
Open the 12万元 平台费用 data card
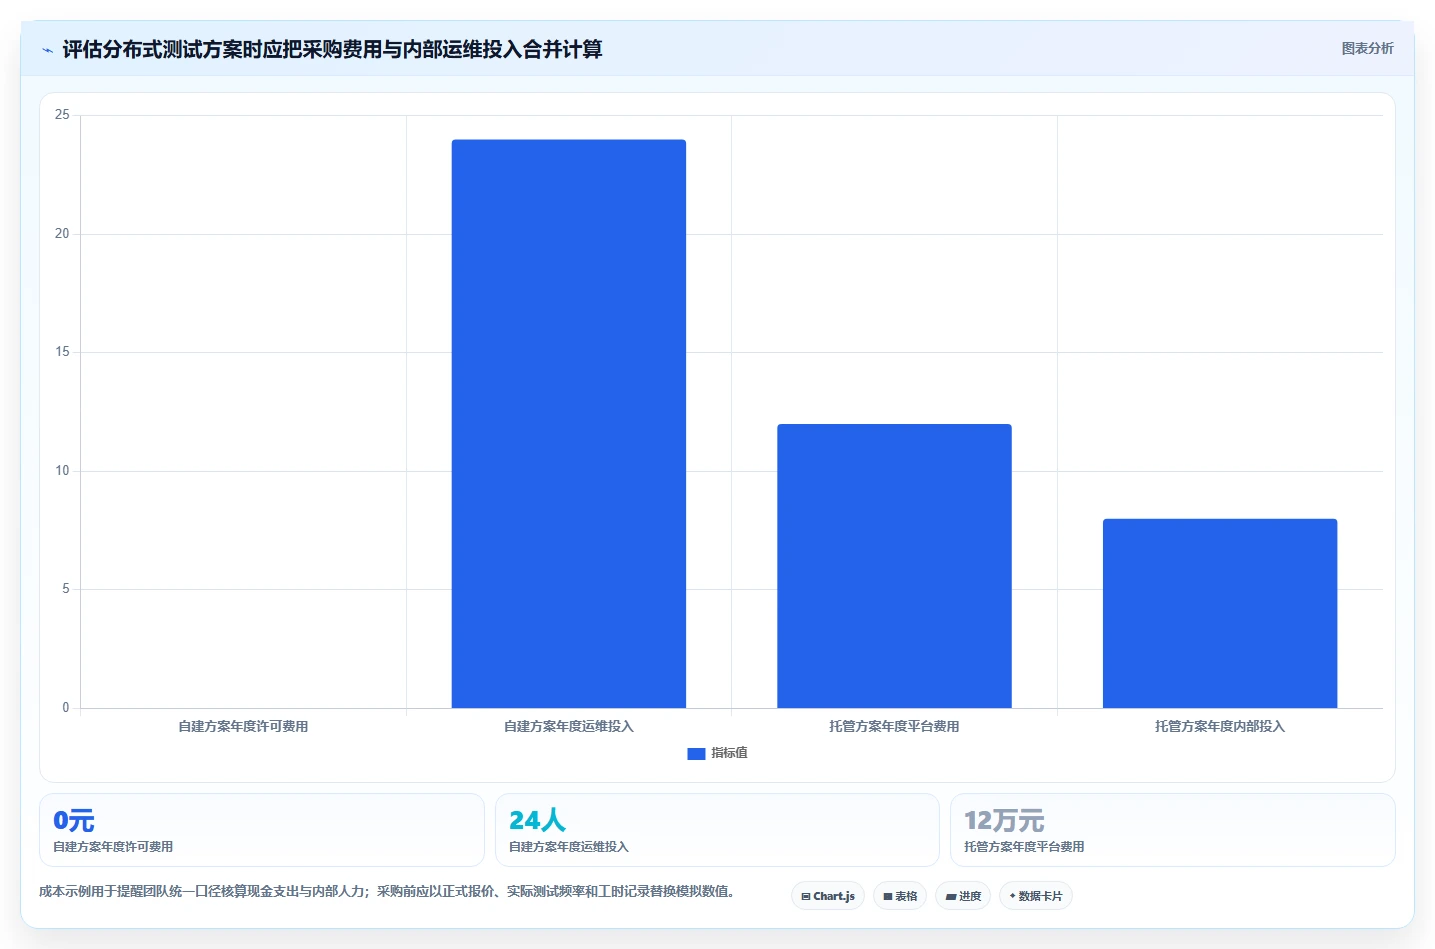coord(1172,830)
